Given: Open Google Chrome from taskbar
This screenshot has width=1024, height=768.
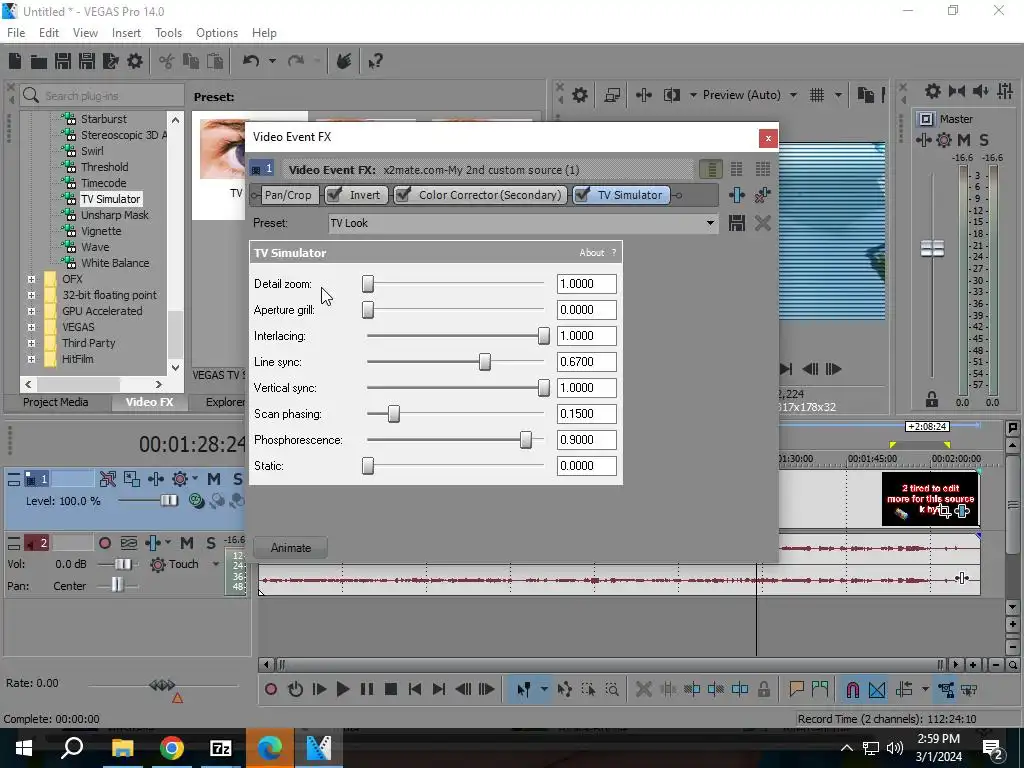Looking at the screenshot, I should coord(172,748).
